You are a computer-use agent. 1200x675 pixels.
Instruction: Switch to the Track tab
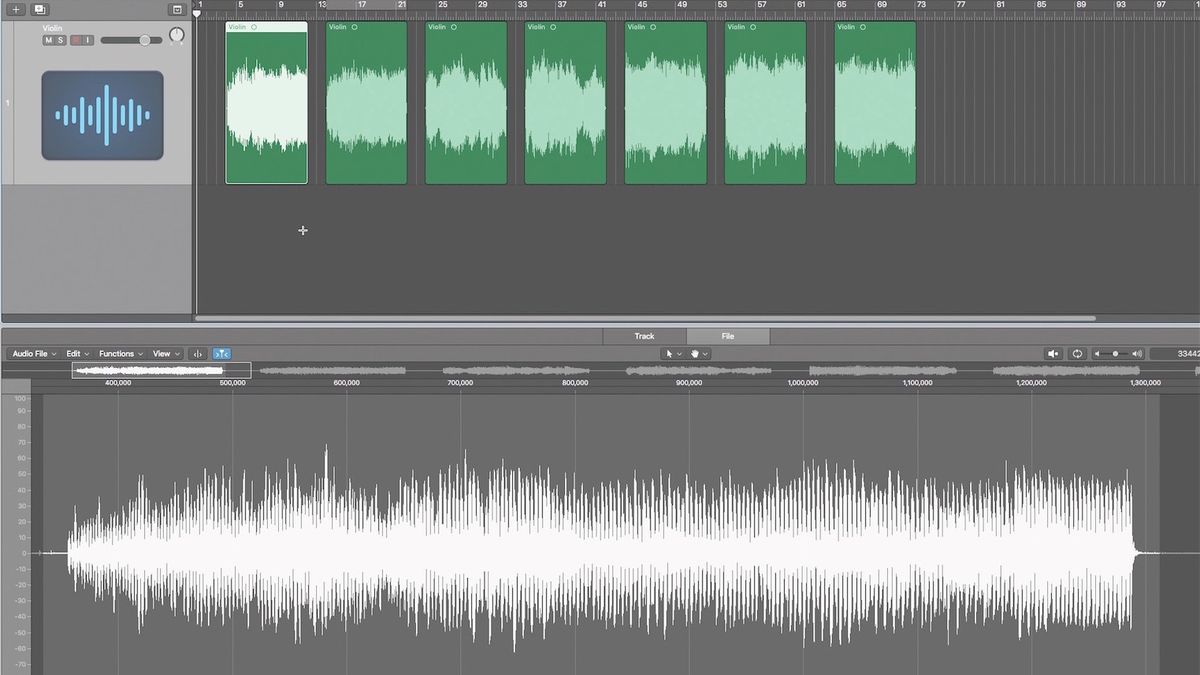[645, 336]
